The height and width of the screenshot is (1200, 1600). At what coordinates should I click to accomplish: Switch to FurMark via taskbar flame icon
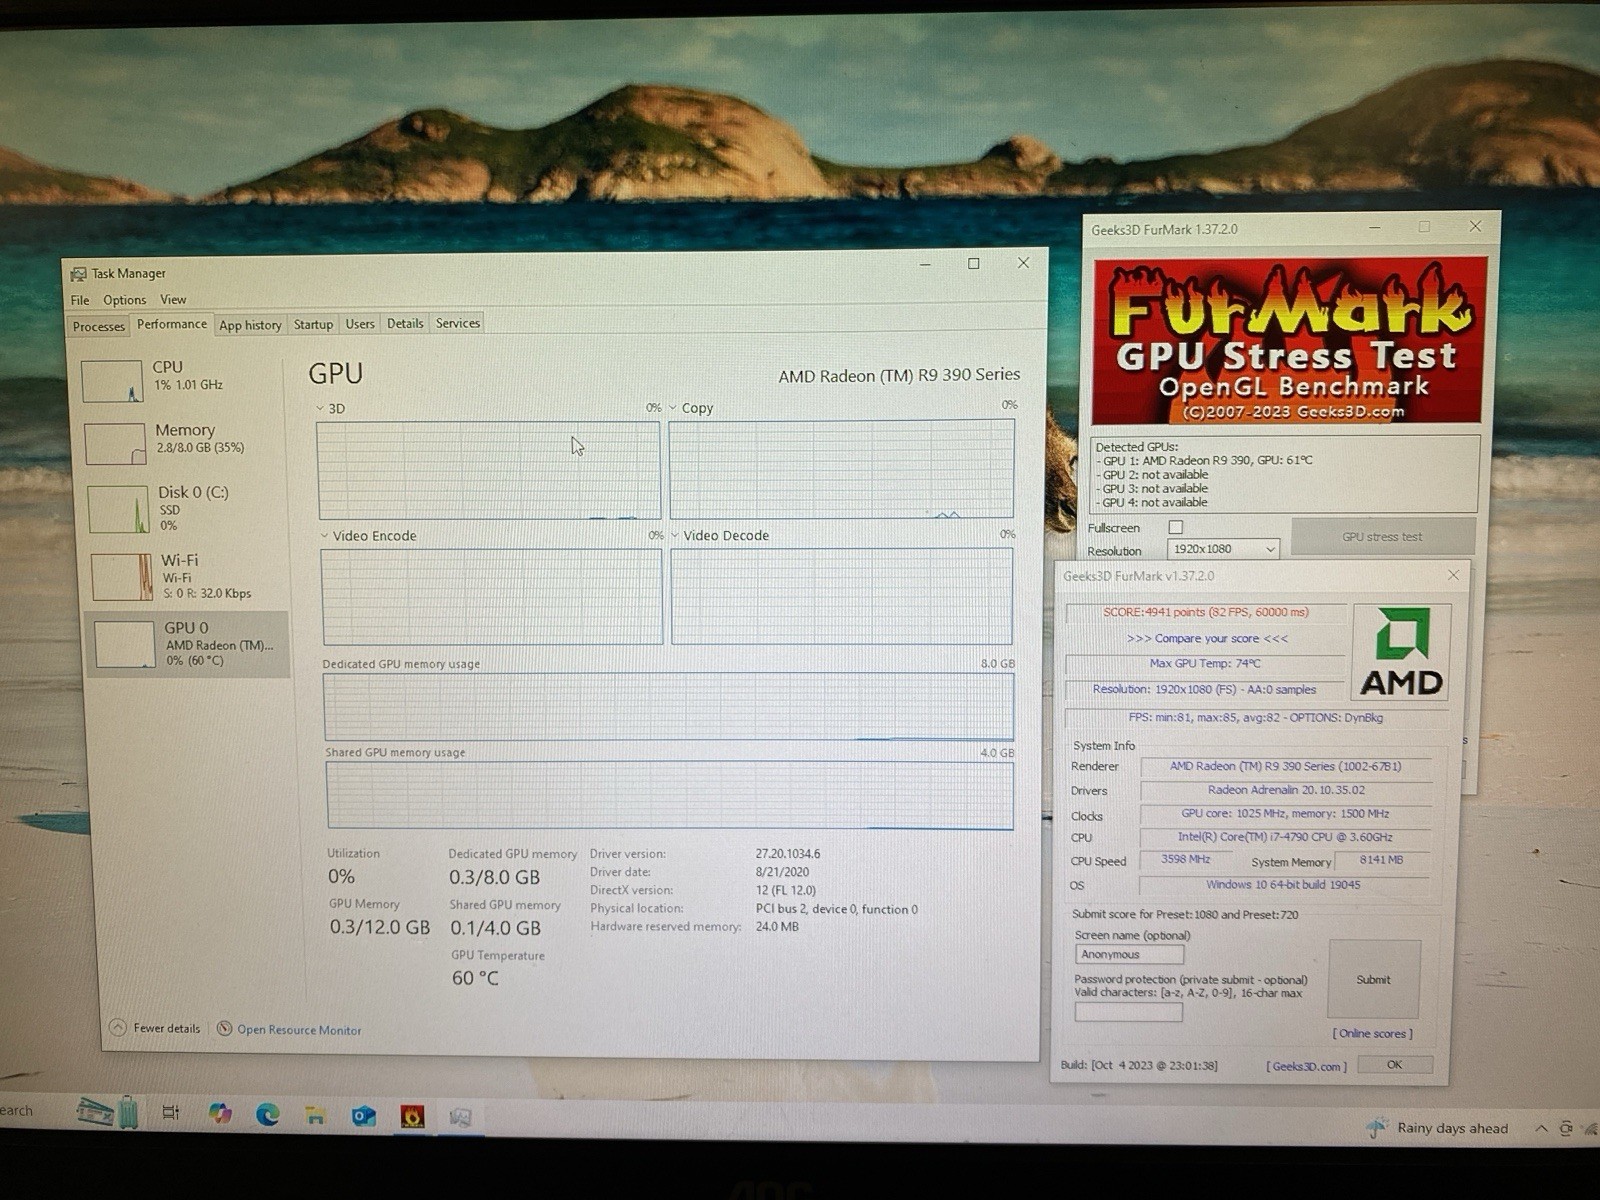[412, 1116]
